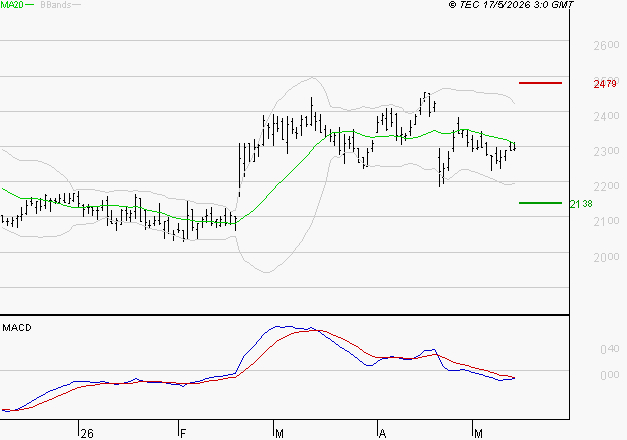The image size is (627, 440).
Task: Click the 2200 price axis label
Action: [x=606, y=186]
